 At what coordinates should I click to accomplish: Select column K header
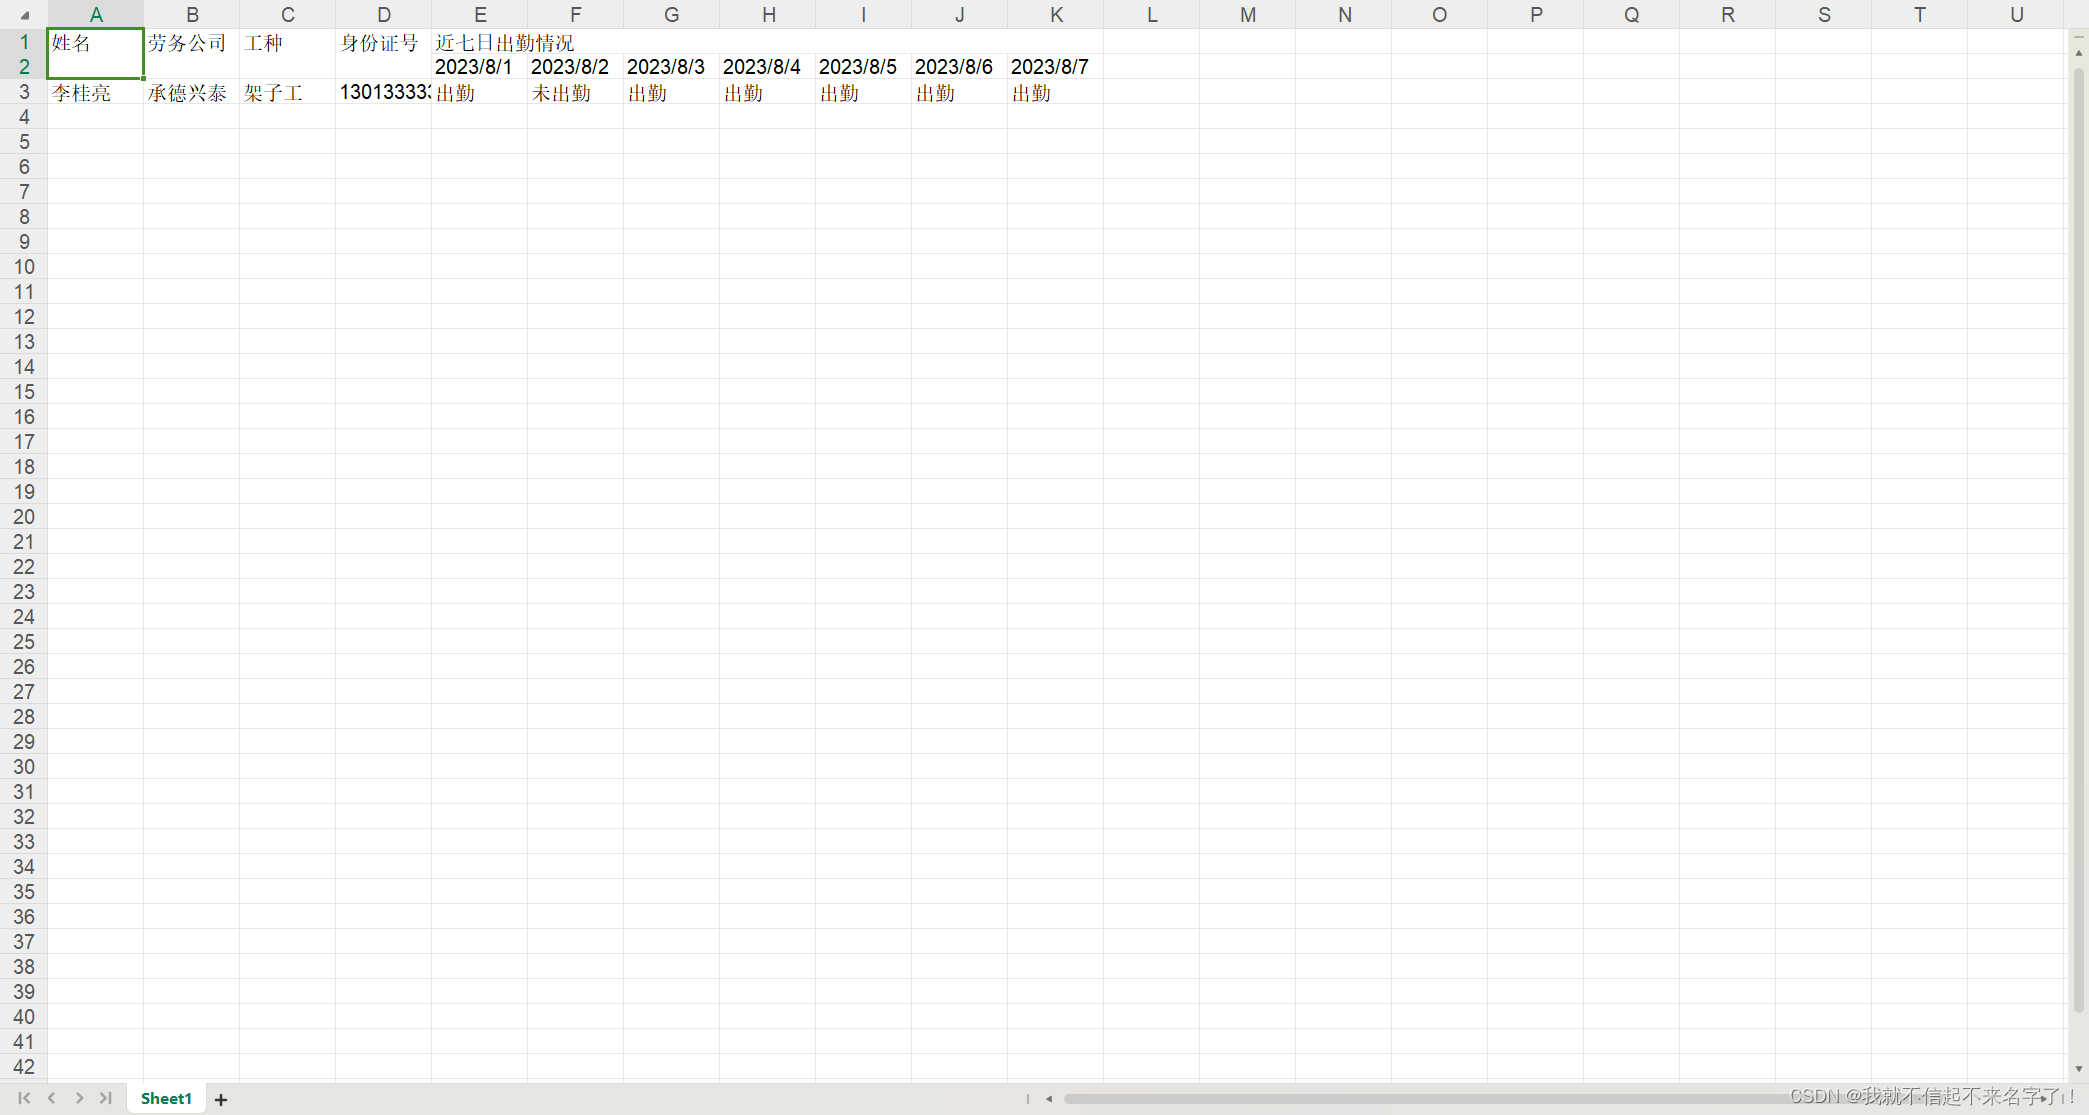point(1055,15)
